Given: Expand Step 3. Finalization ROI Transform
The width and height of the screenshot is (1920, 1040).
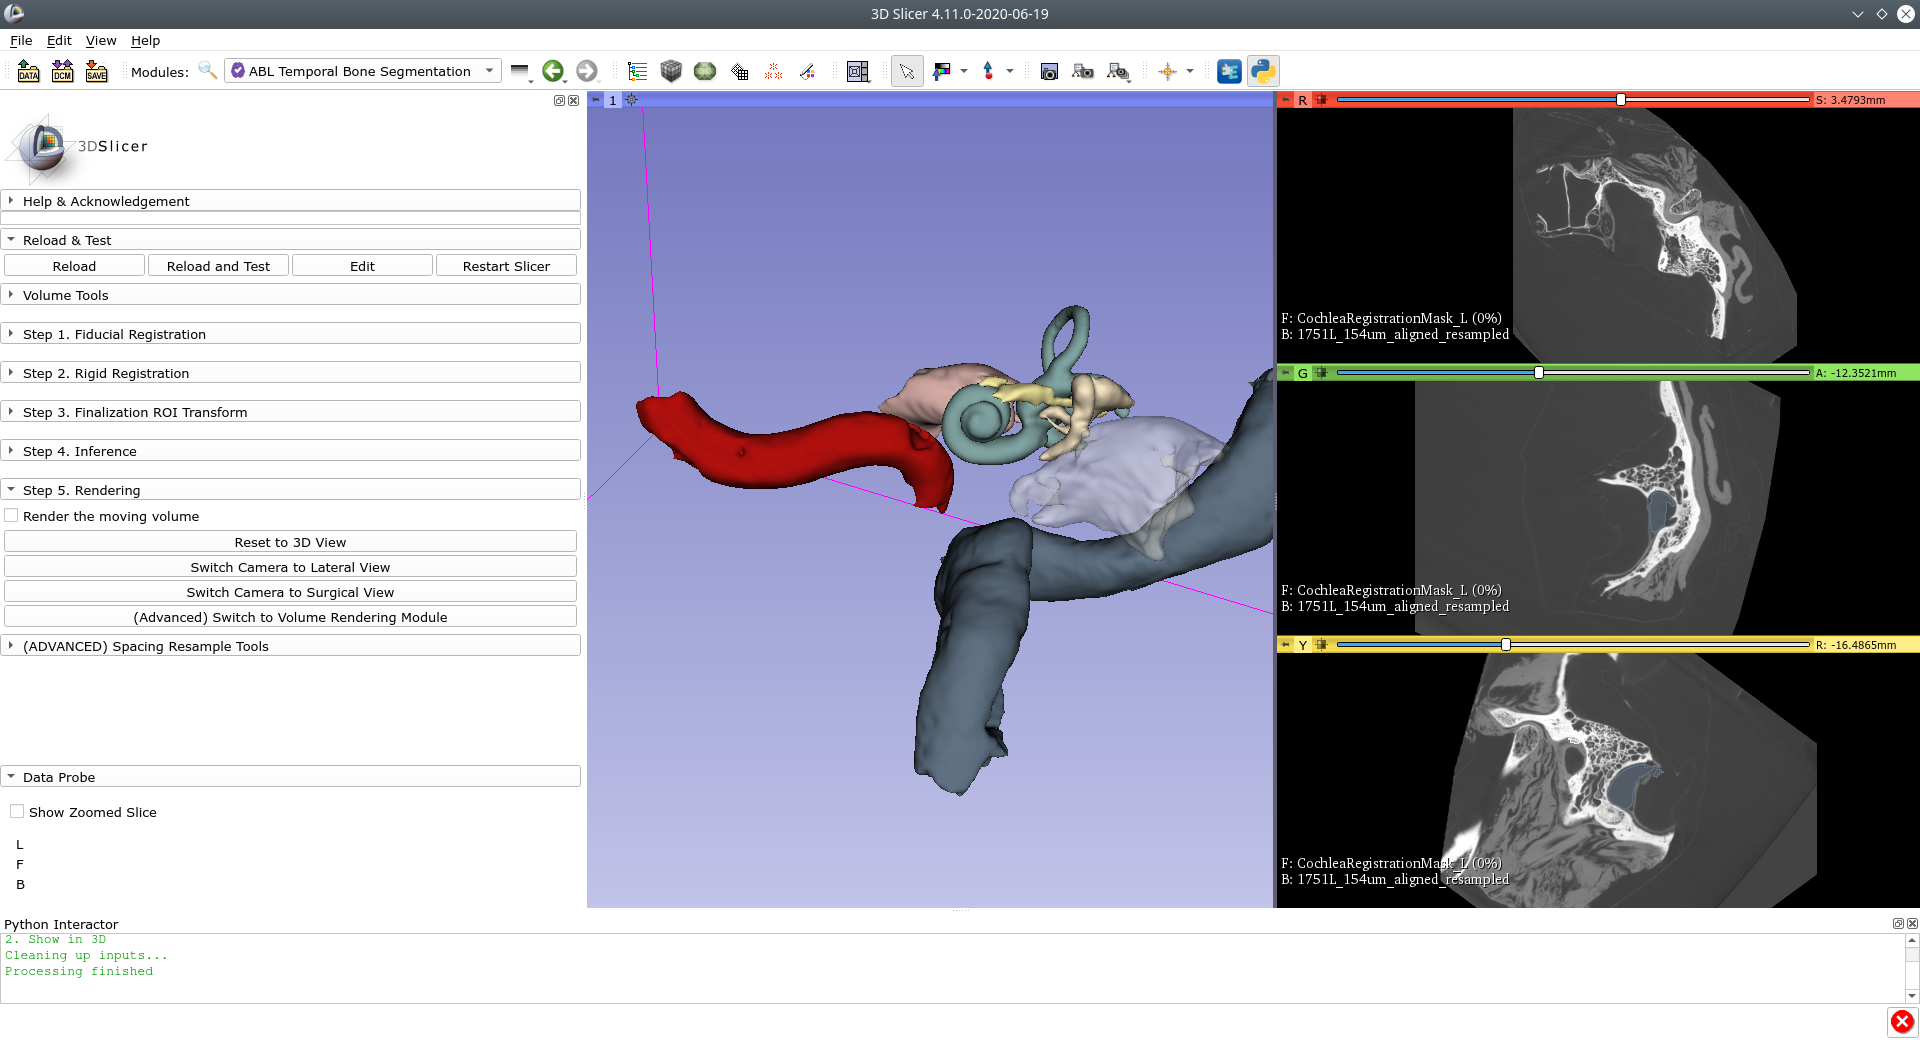Looking at the screenshot, I should pyautogui.click(x=291, y=412).
